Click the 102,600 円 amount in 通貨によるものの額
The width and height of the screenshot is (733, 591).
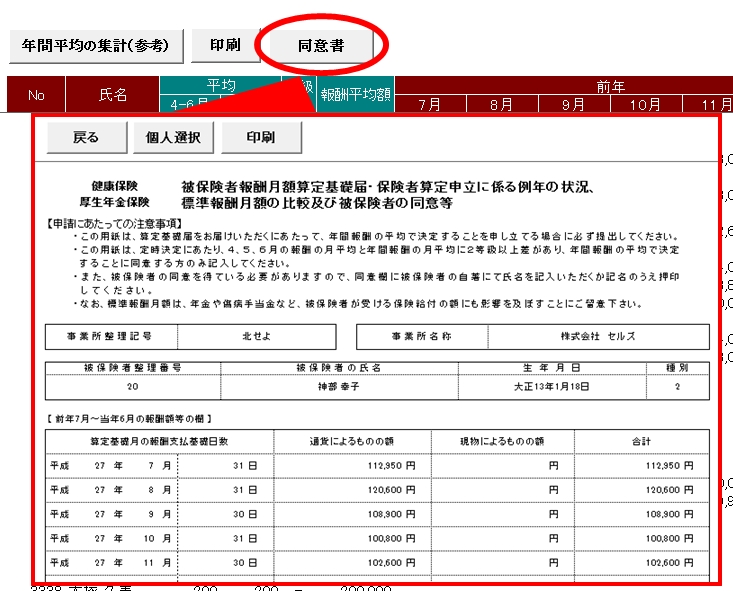392,563
